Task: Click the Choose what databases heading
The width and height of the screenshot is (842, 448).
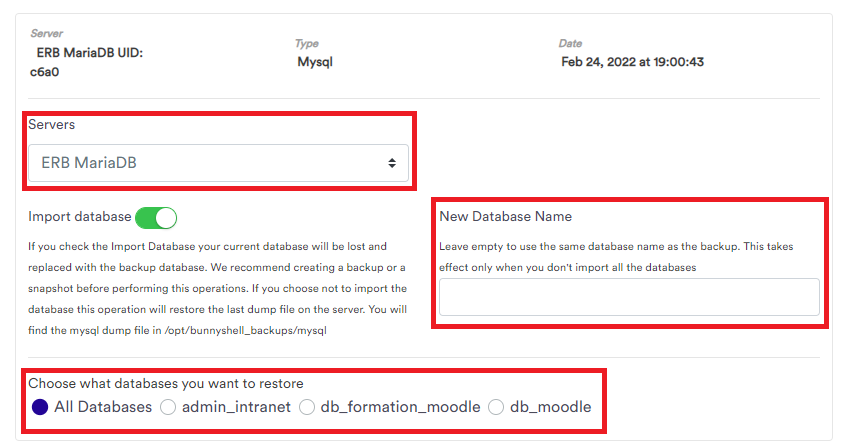Action: tap(165, 384)
